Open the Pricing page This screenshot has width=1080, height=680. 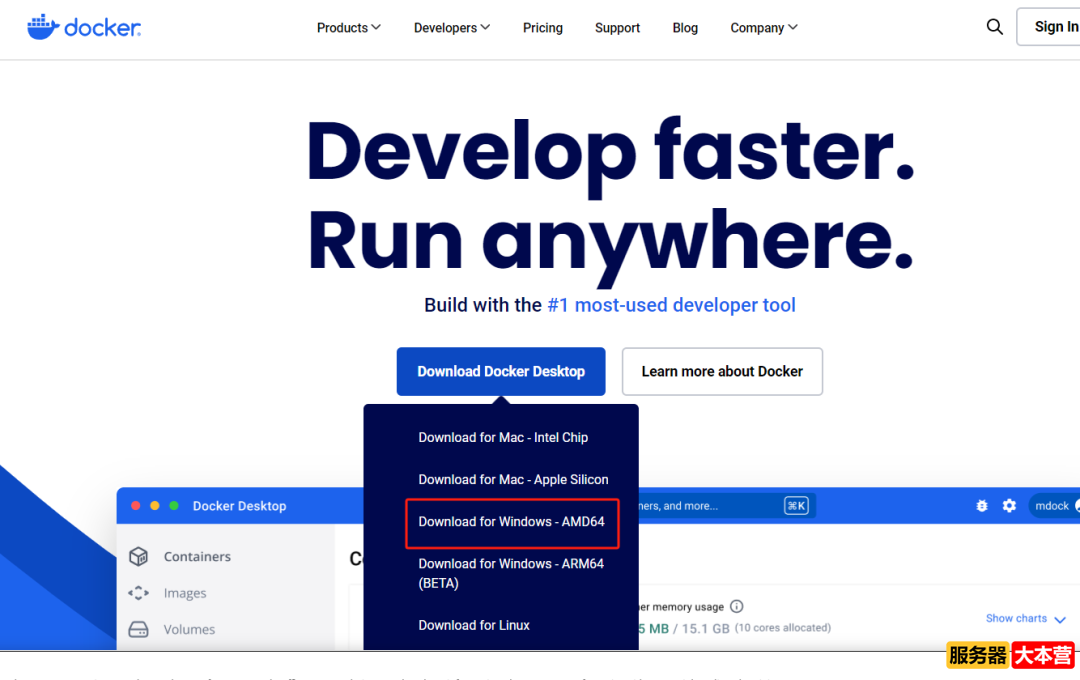543,28
